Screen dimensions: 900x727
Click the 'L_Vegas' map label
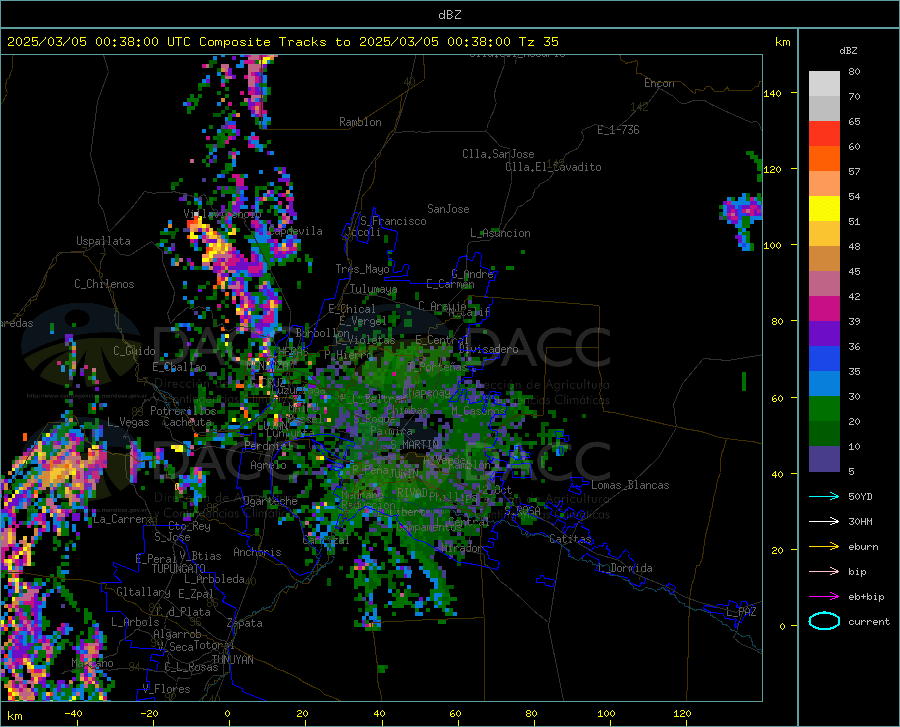pyautogui.click(x=128, y=422)
